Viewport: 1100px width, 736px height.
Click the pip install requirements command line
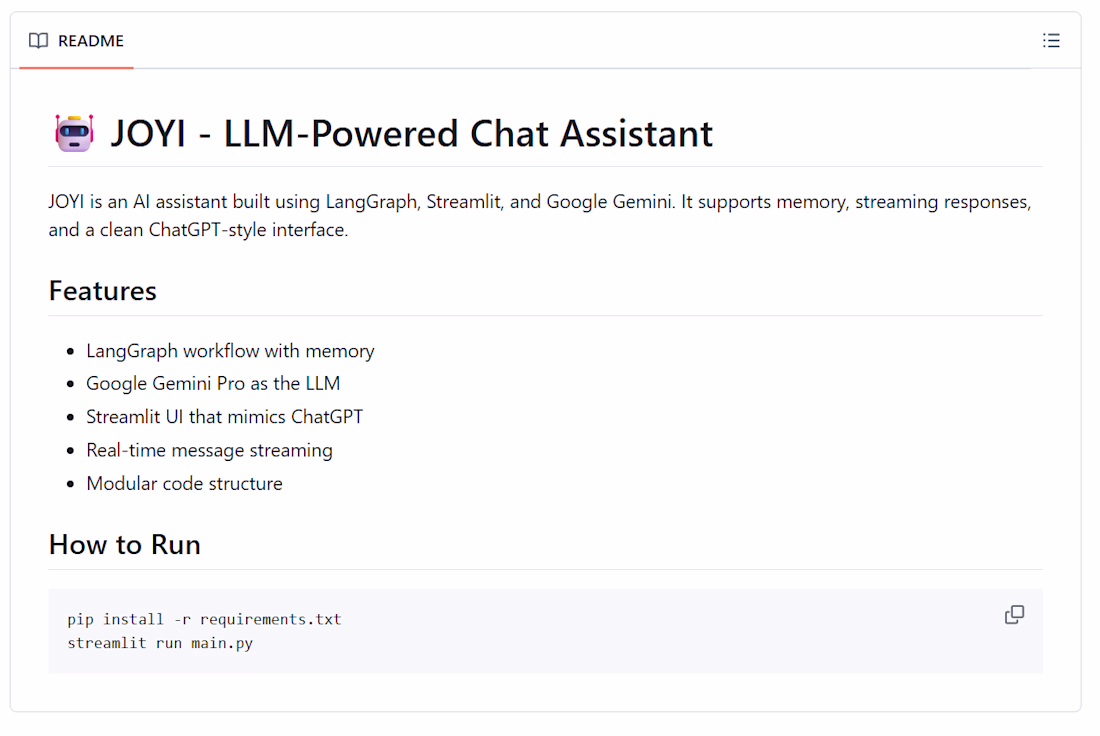coord(204,619)
